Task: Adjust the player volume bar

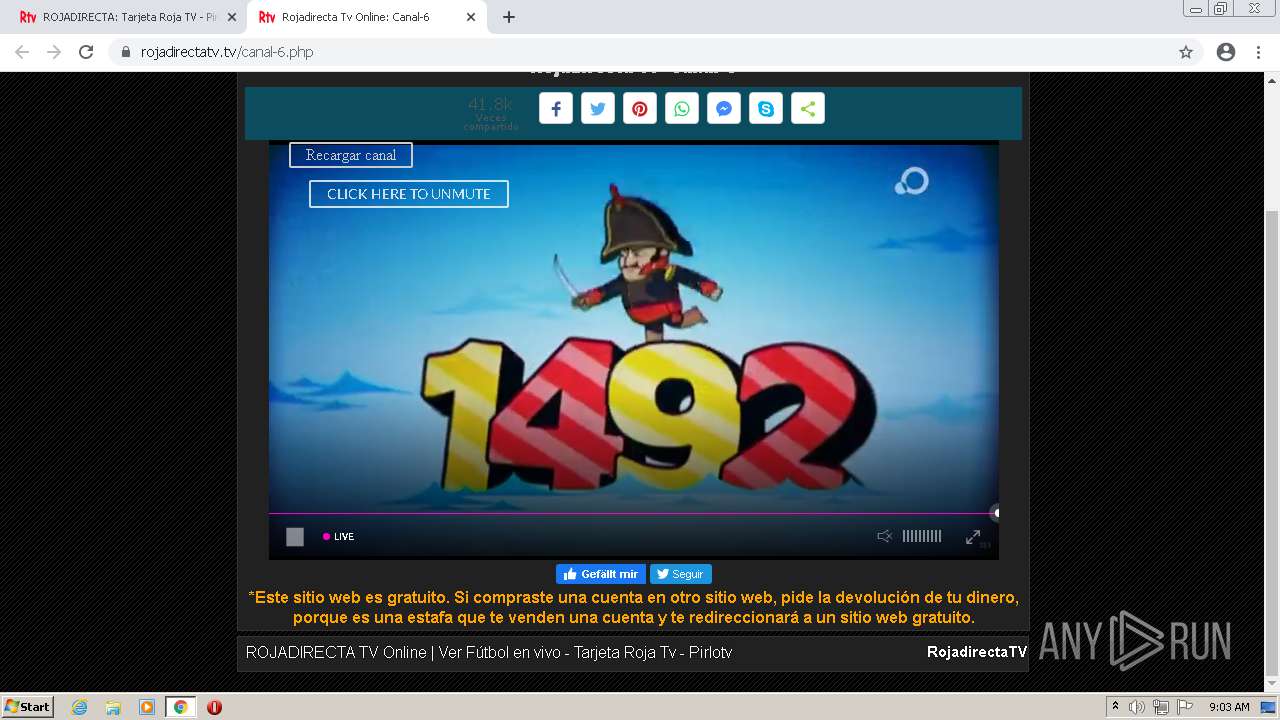Action: [922, 536]
